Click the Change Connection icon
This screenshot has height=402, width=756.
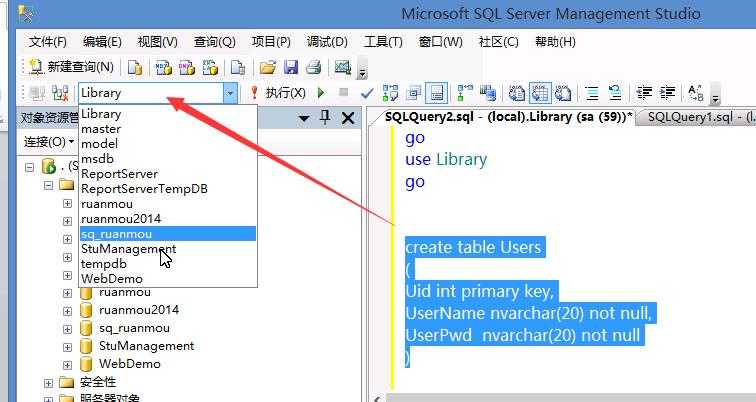pos(60,93)
